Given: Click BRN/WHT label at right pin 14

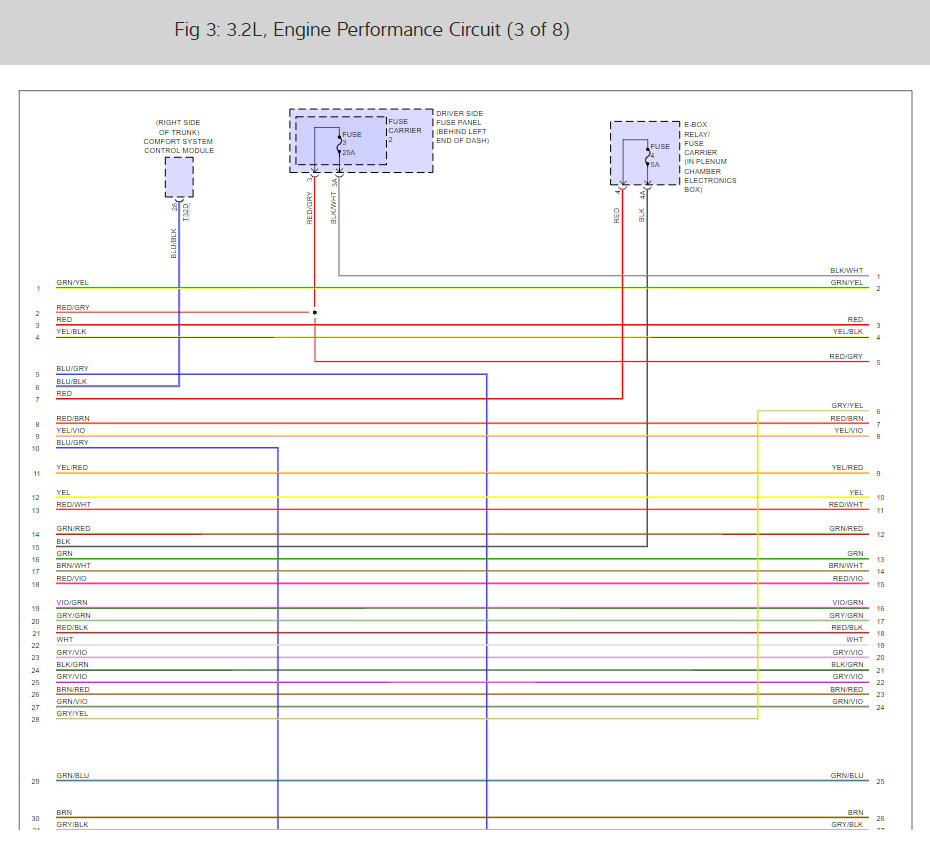Looking at the screenshot, I should click(x=846, y=565).
